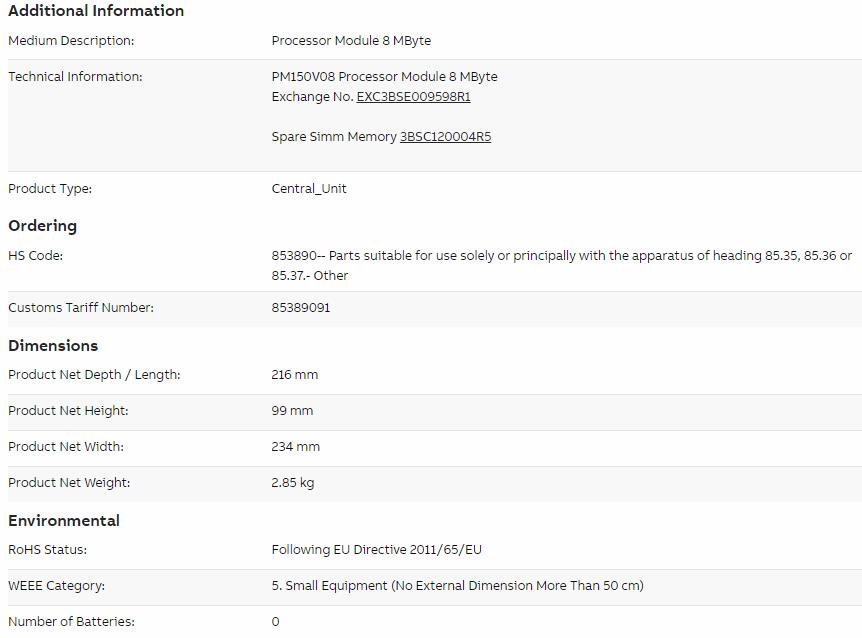Select the 234 mm width value
Screen dimensions: 862x638
pos(295,447)
